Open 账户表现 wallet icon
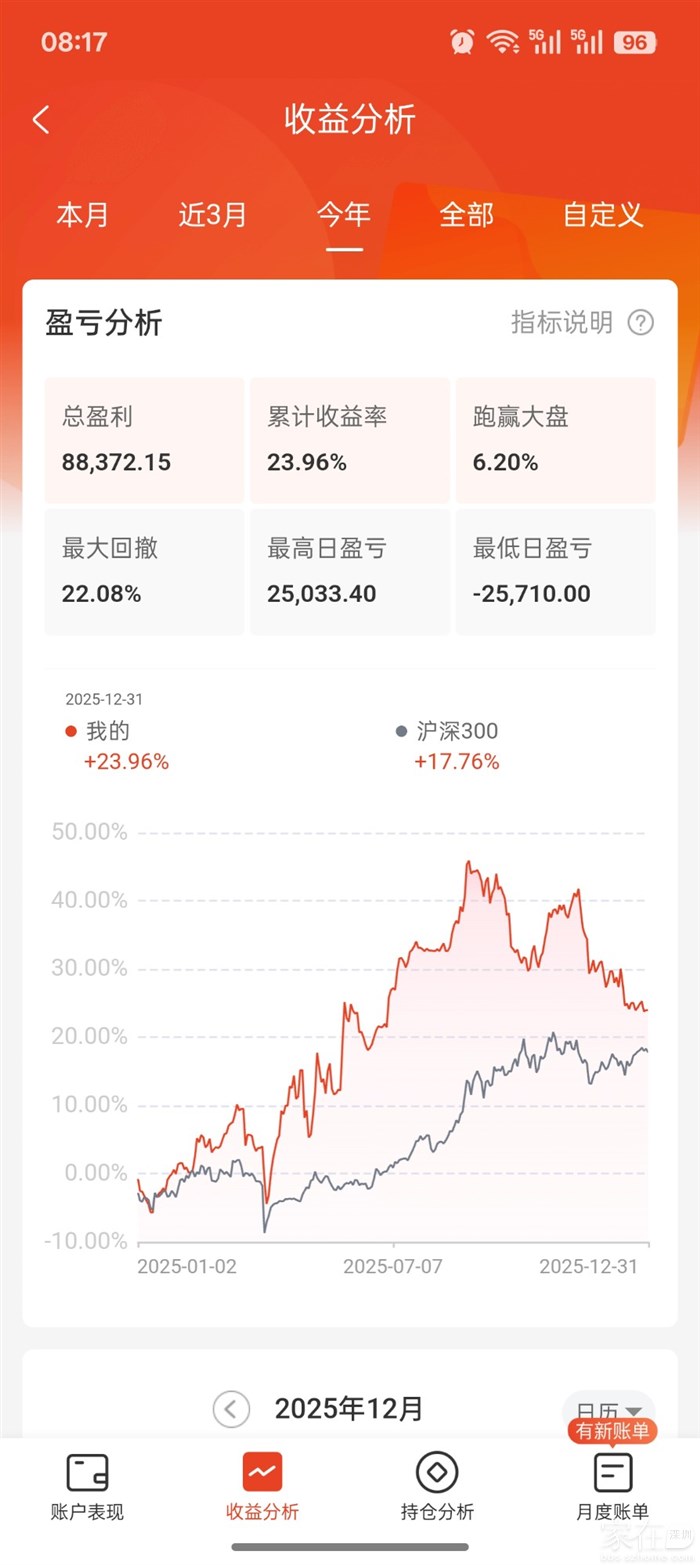Image resolution: width=700 pixels, height=1565 pixels. [x=87, y=1472]
